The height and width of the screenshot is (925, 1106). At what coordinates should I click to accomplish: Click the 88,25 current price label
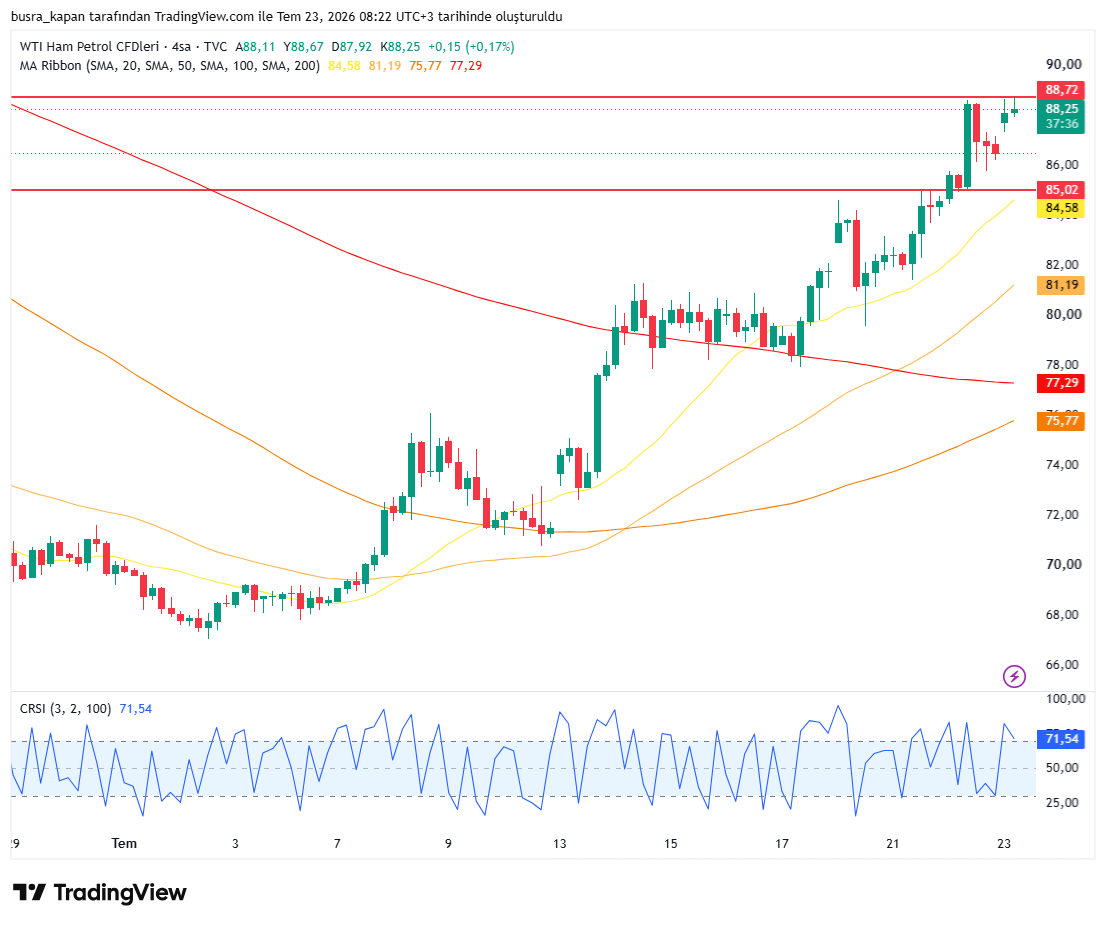click(1061, 109)
